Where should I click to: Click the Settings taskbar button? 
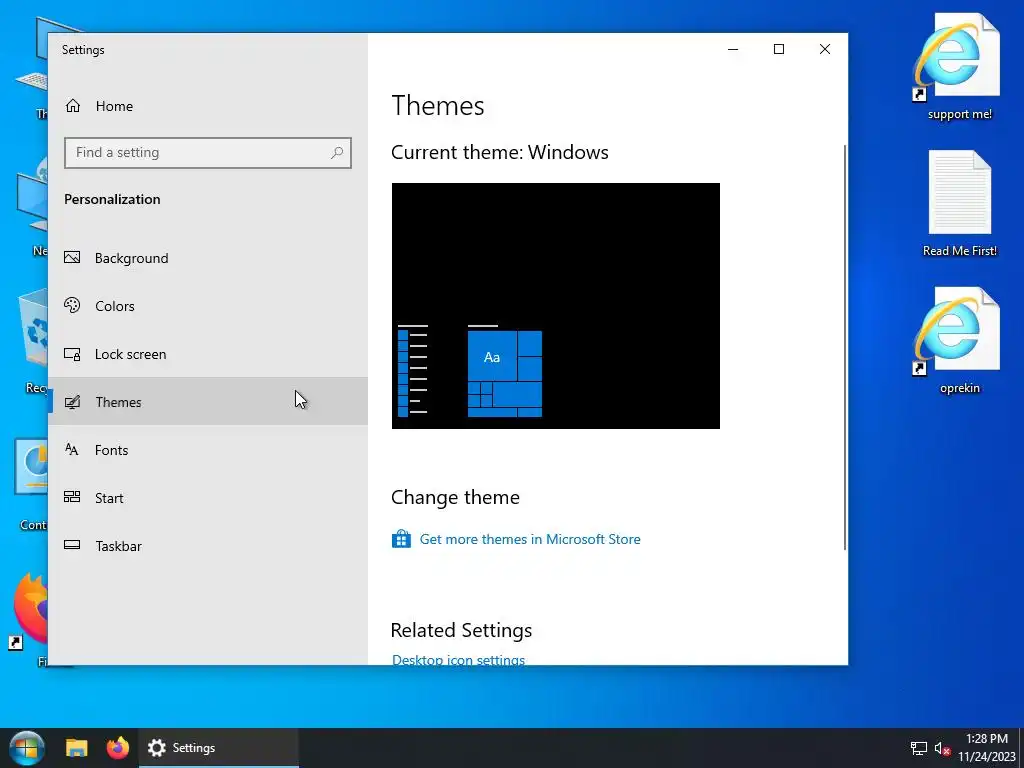click(218, 748)
